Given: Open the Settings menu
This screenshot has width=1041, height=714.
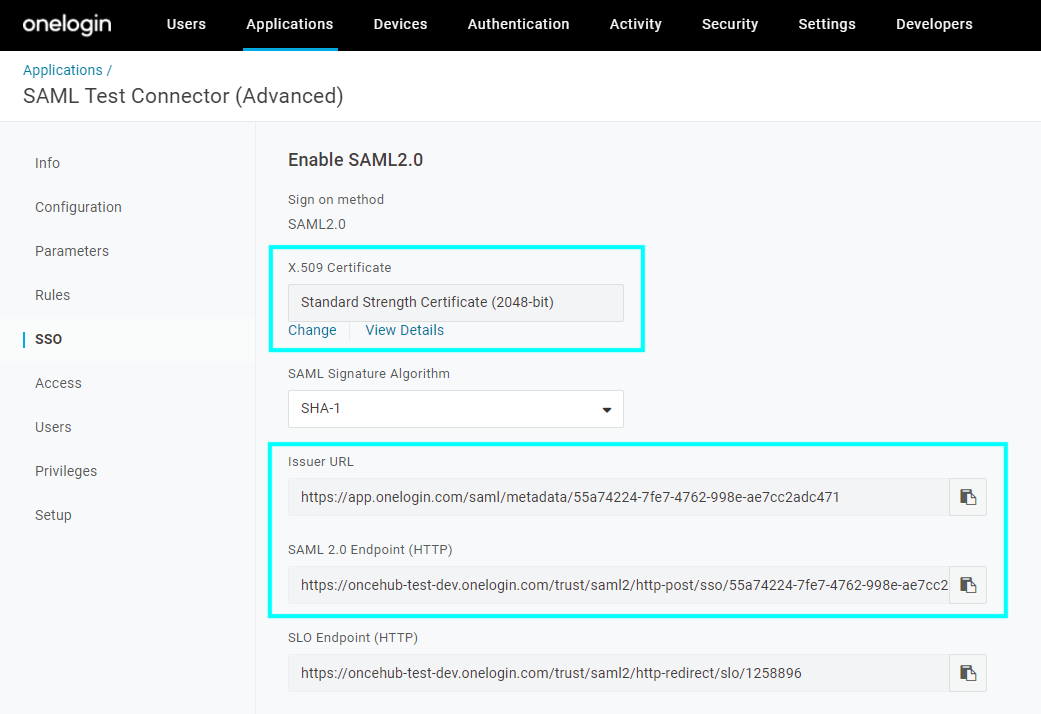Looking at the screenshot, I should (x=827, y=25).
